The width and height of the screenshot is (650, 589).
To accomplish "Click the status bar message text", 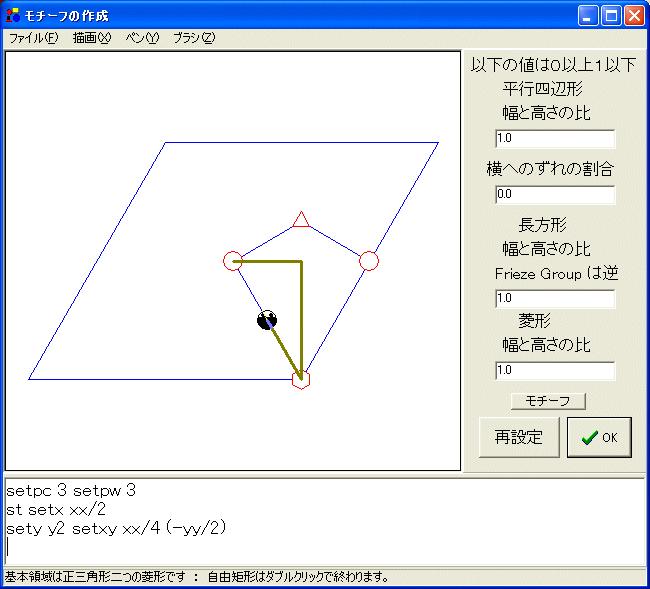I will click(197, 577).
